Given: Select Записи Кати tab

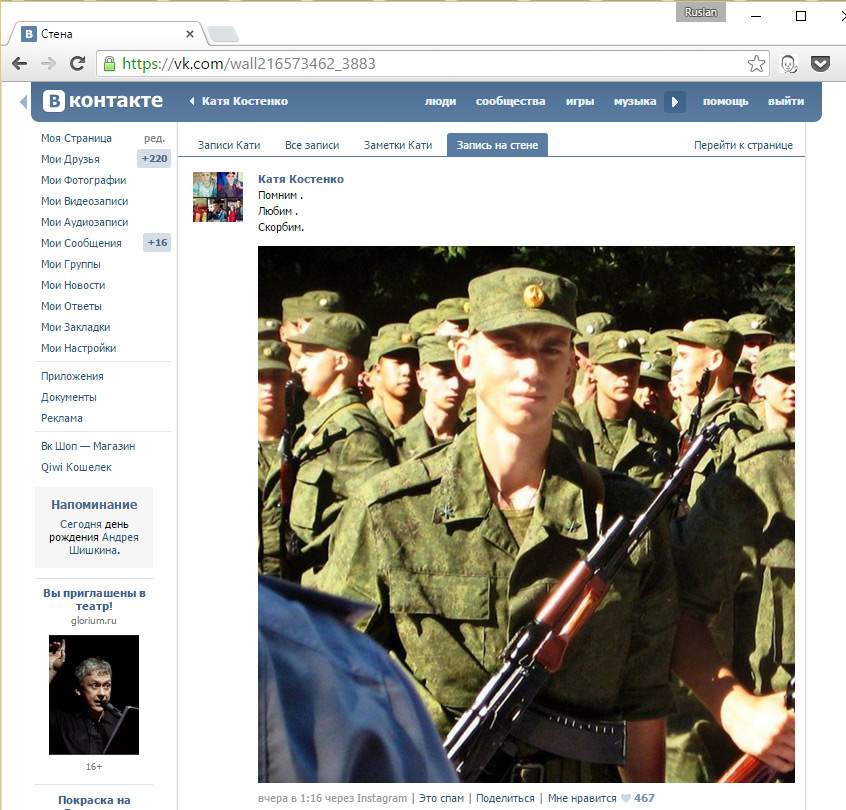Looking at the screenshot, I should pyautogui.click(x=229, y=145).
